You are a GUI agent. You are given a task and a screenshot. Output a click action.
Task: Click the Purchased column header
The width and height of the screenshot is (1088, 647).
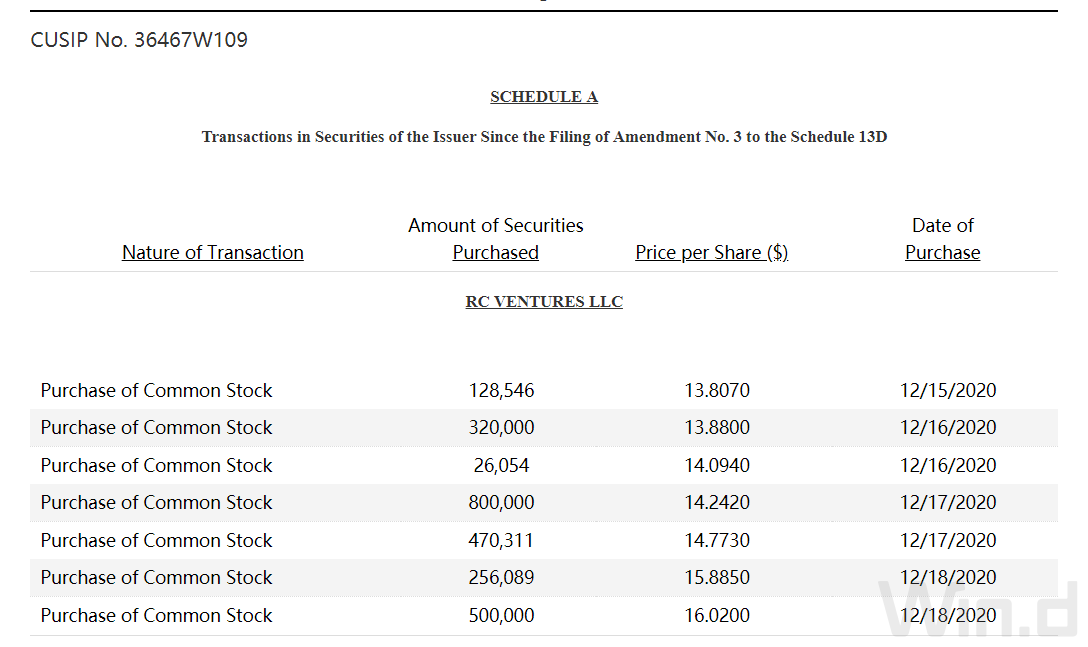(x=495, y=253)
